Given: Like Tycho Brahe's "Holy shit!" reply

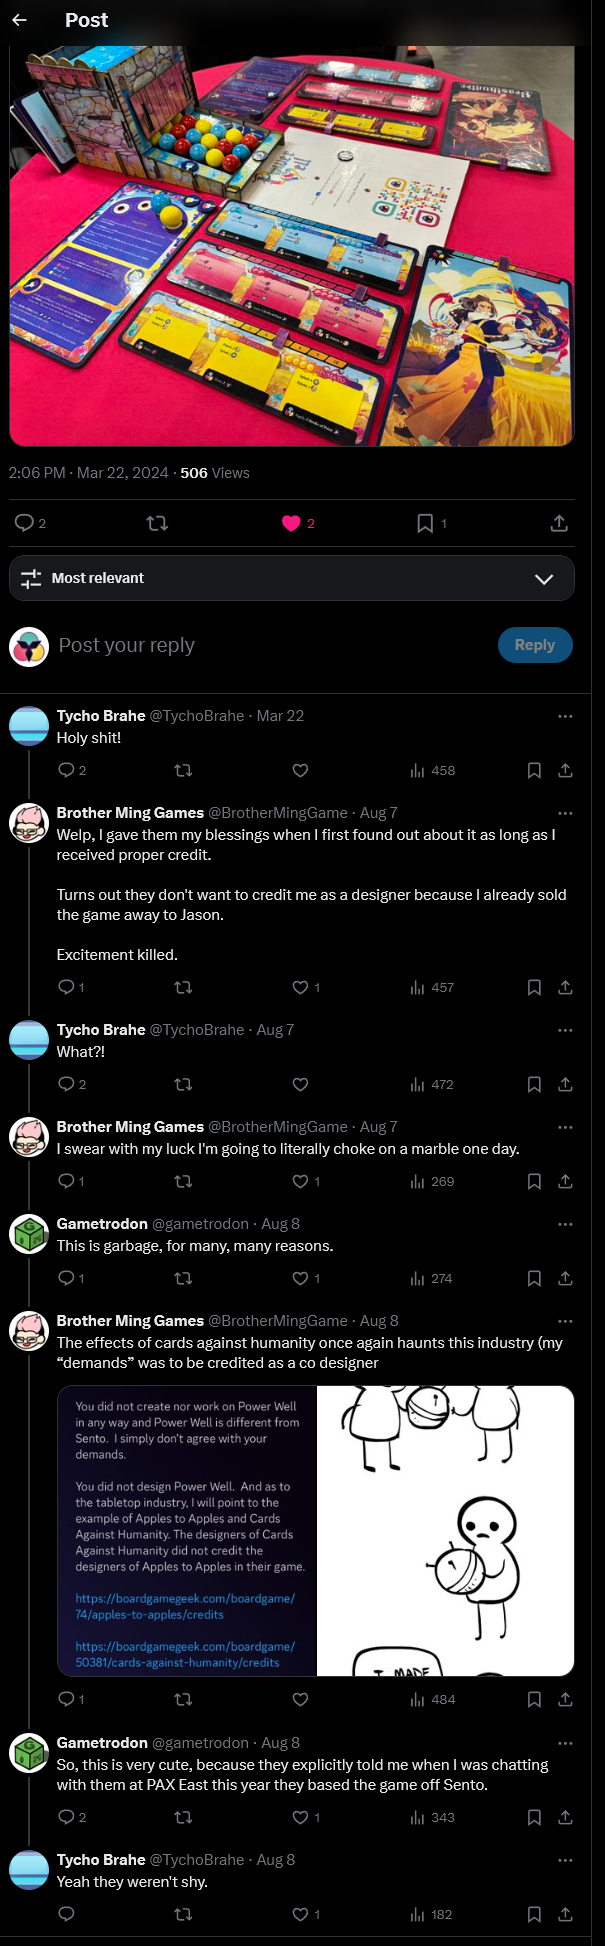Looking at the screenshot, I should click(300, 770).
